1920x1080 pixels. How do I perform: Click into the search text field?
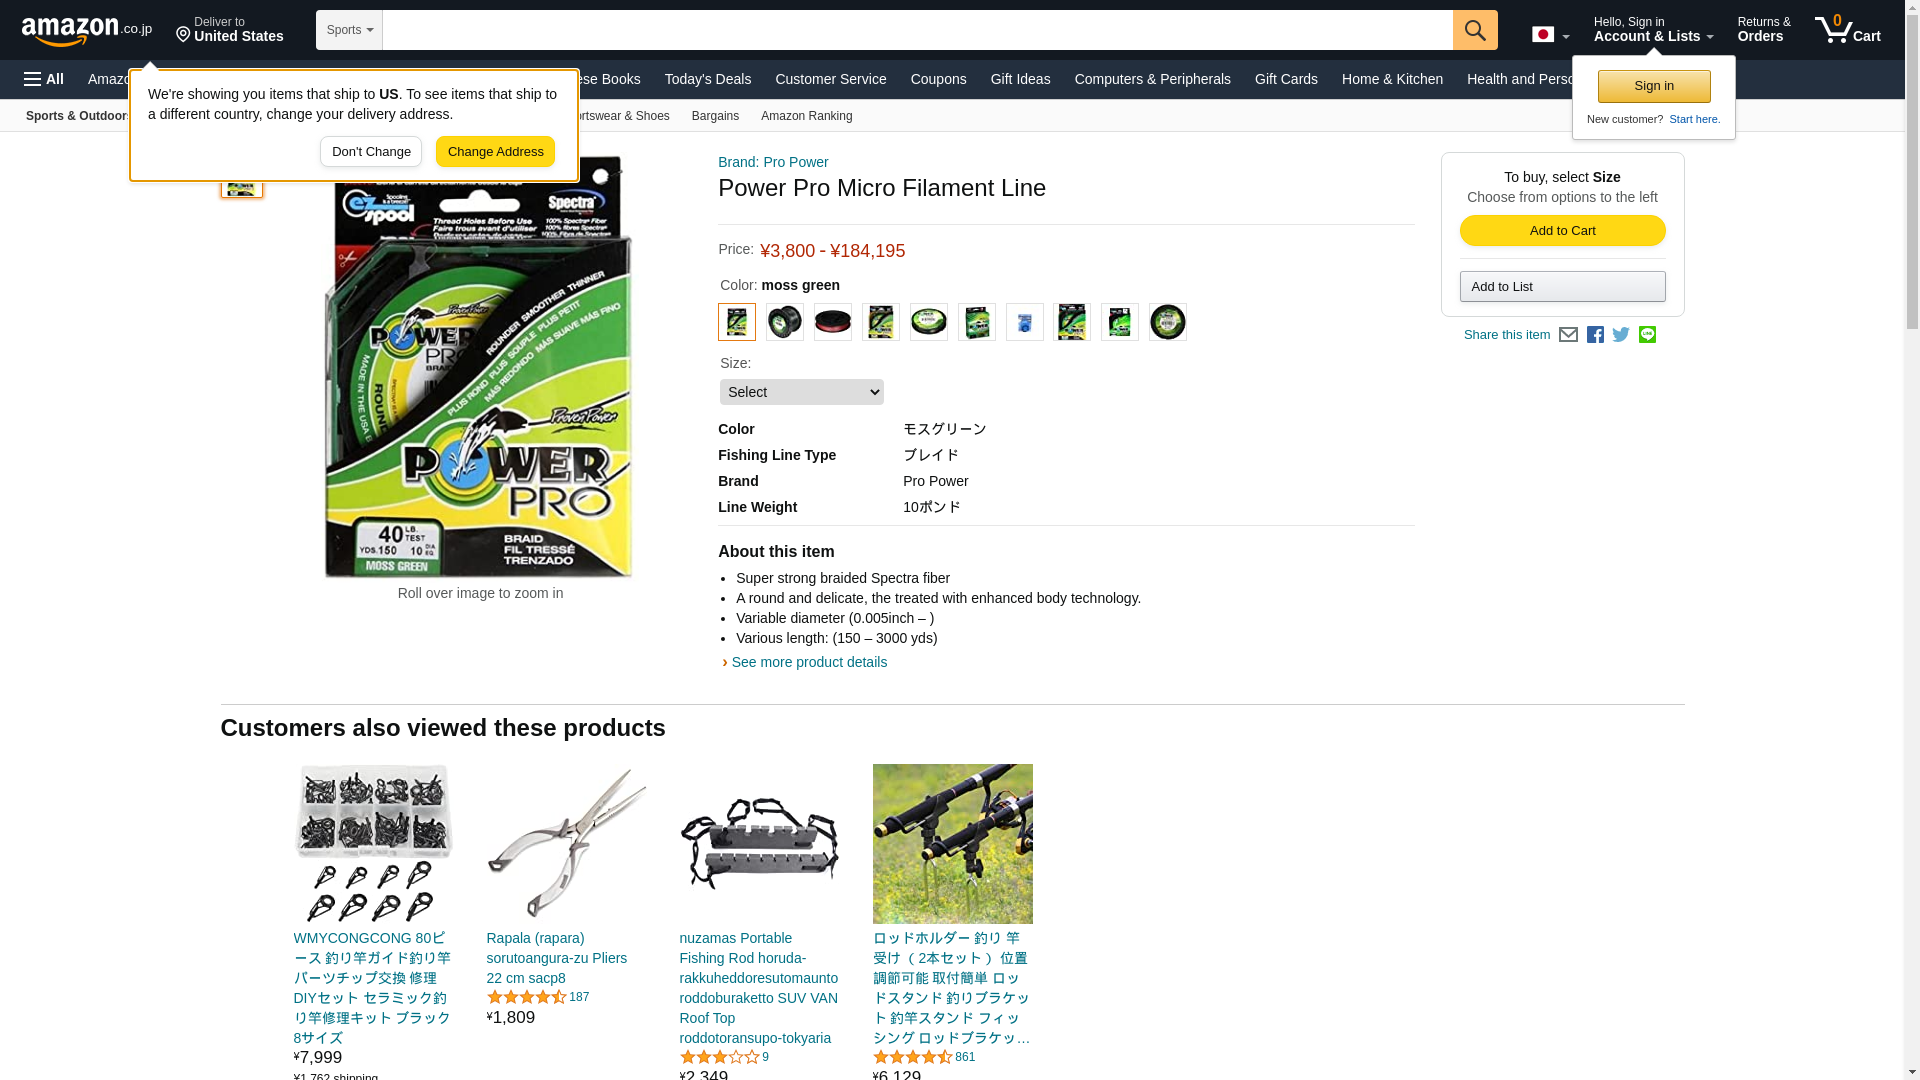point(917,30)
